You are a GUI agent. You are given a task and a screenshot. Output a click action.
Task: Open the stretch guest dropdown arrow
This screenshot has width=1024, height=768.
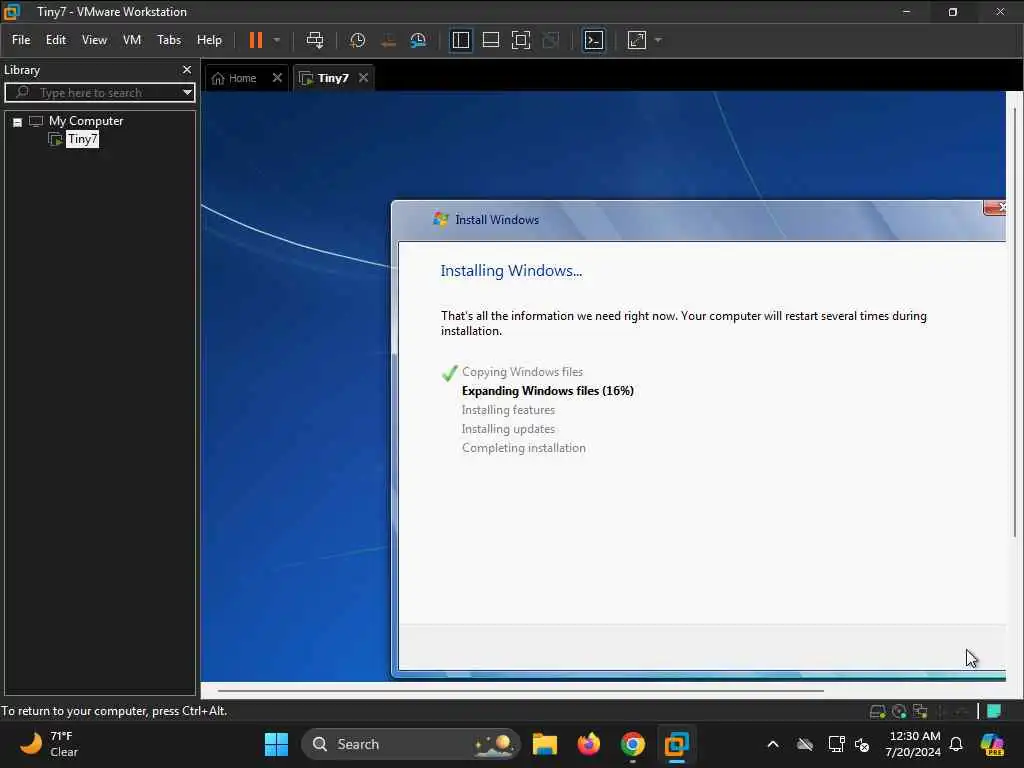[658, 40]
